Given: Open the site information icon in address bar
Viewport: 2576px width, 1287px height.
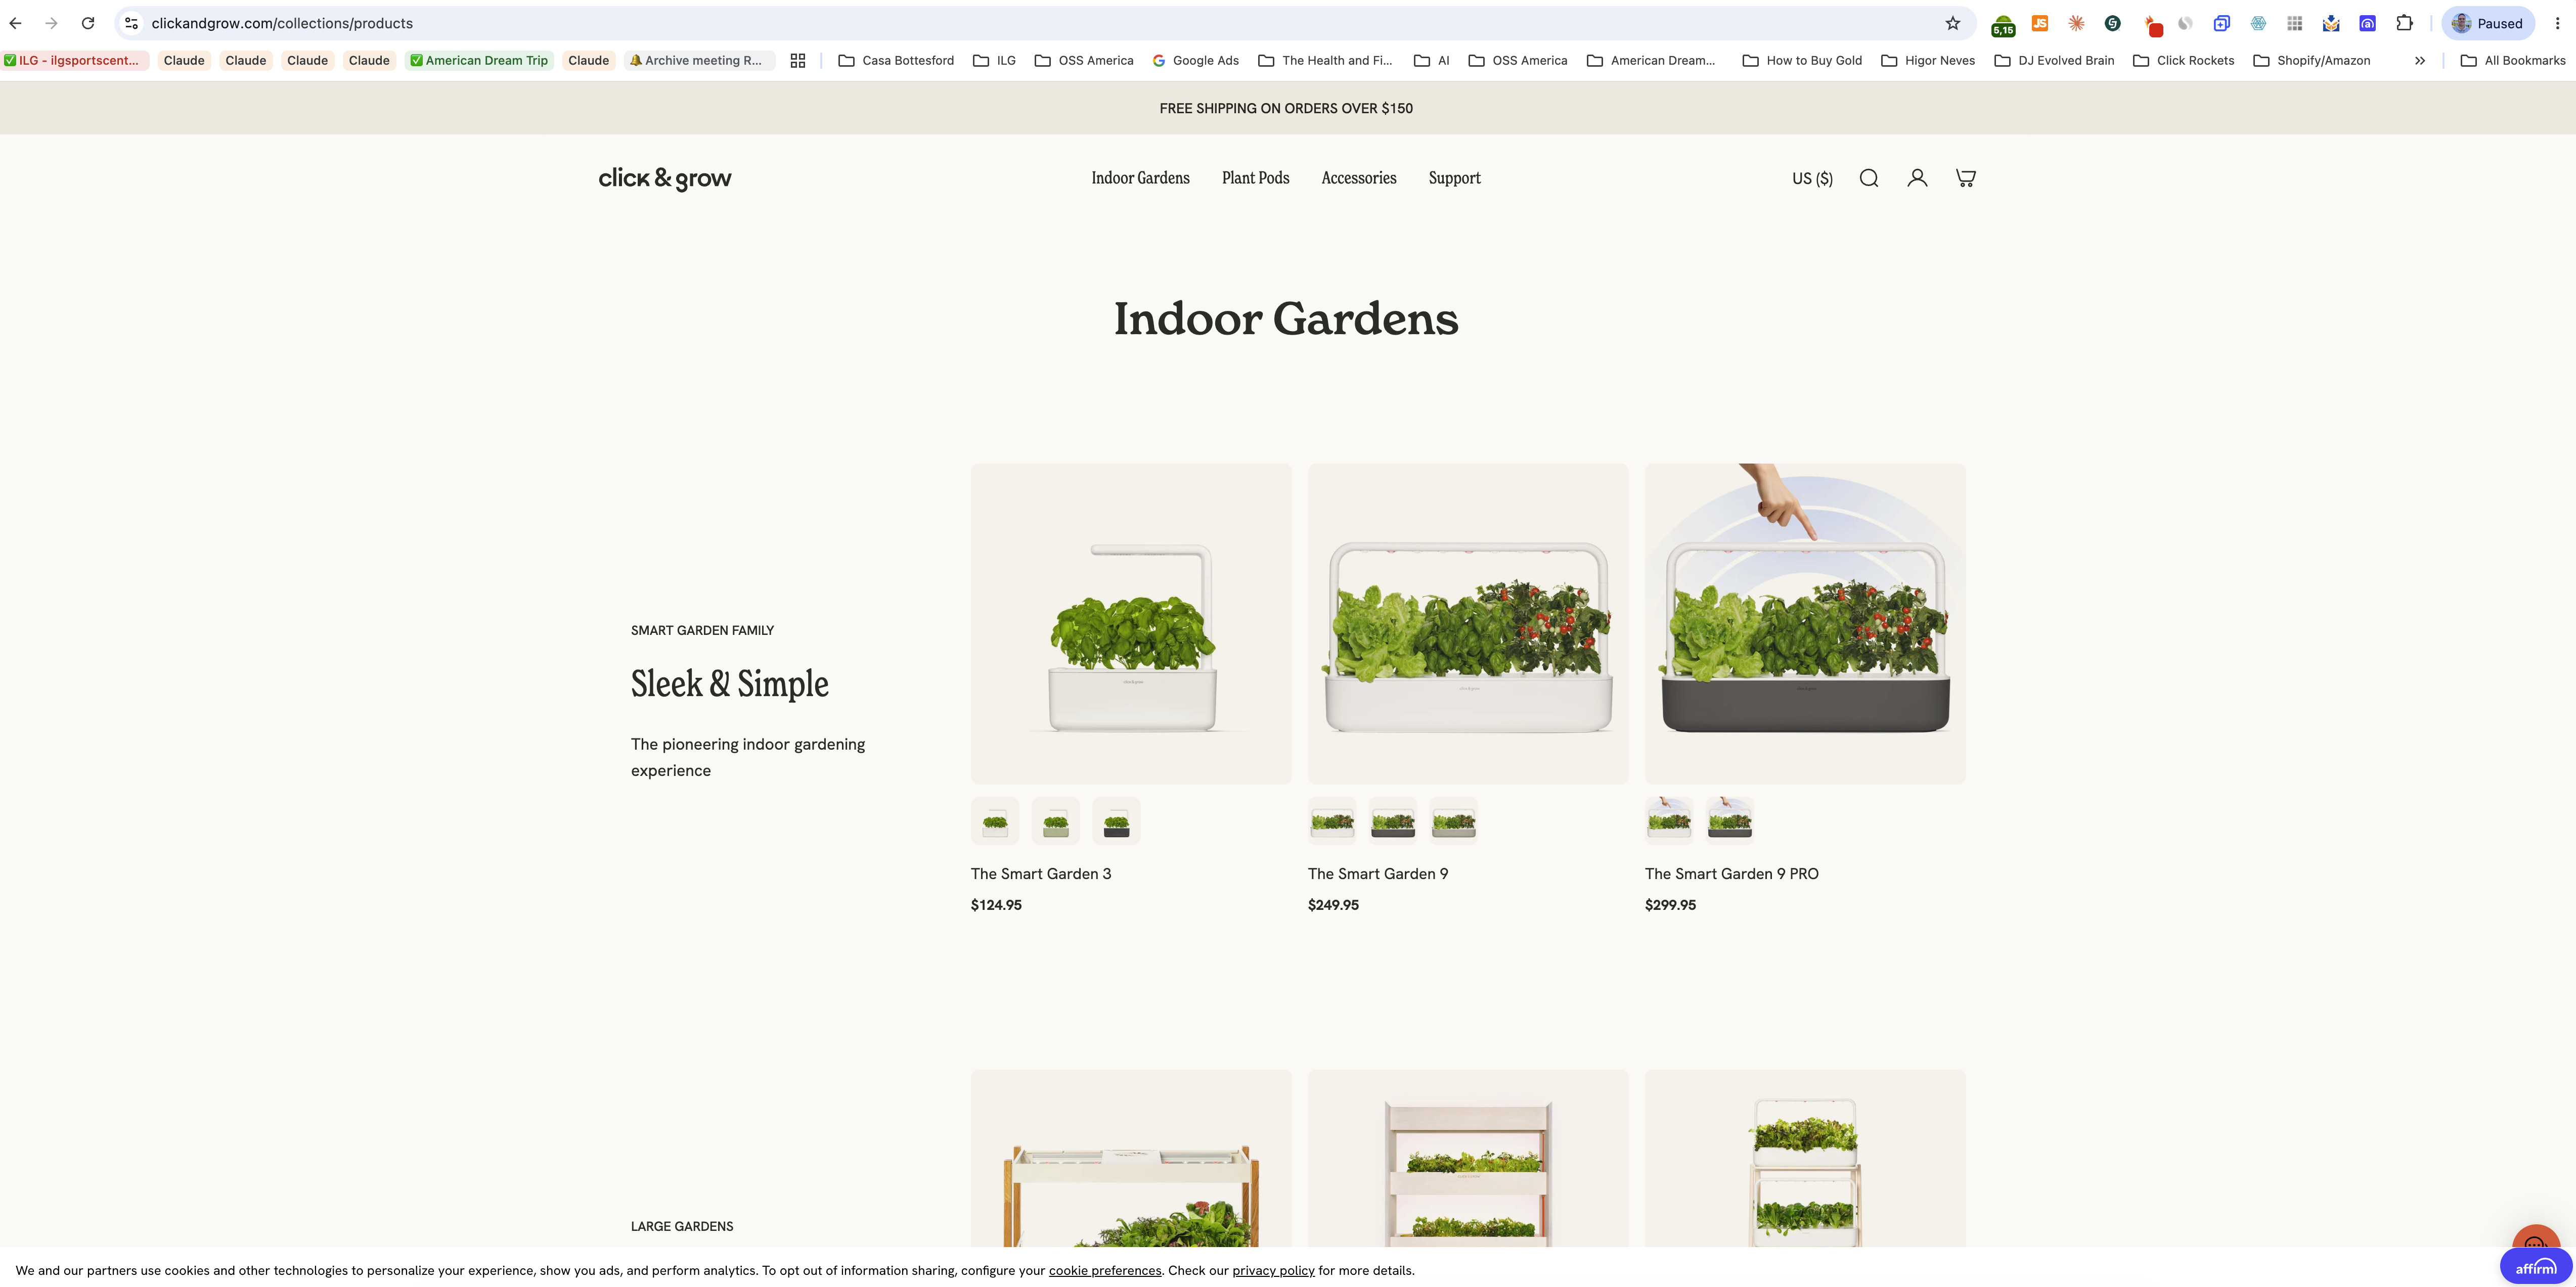Looking at the screenshot, I should click(x=131, y=23).
